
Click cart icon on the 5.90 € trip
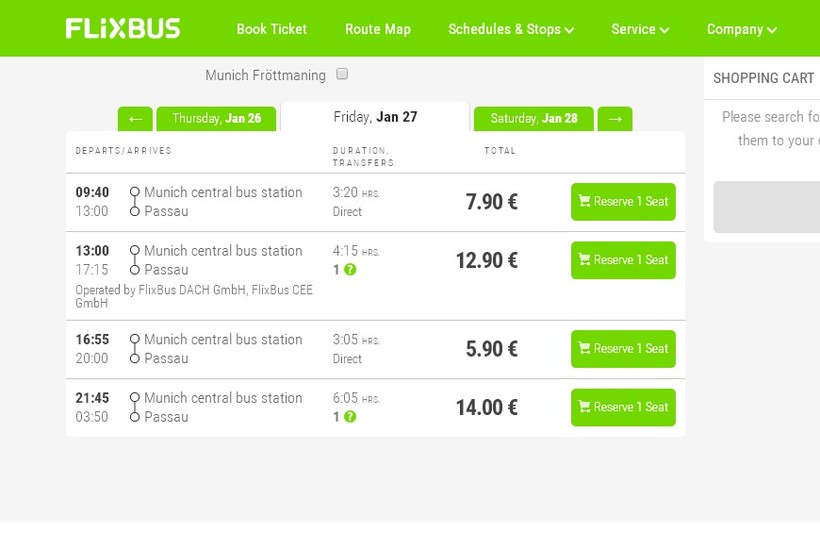click(584, 348)
